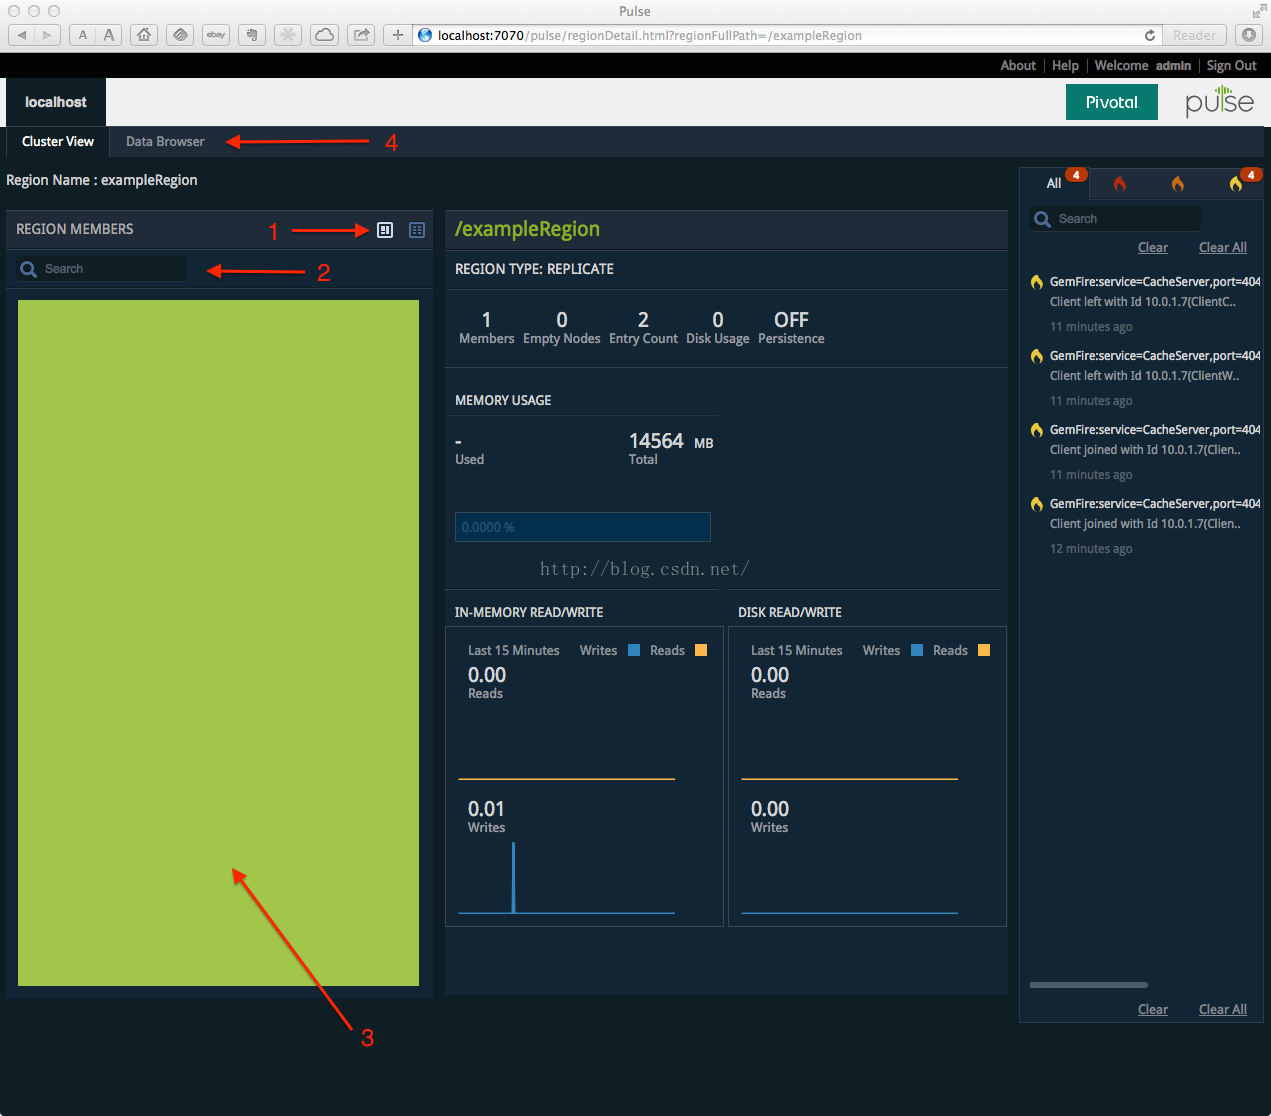Viewport: 1271px width, 1116px height.
Task: Click the browser Back arrow
Action: 22,35
